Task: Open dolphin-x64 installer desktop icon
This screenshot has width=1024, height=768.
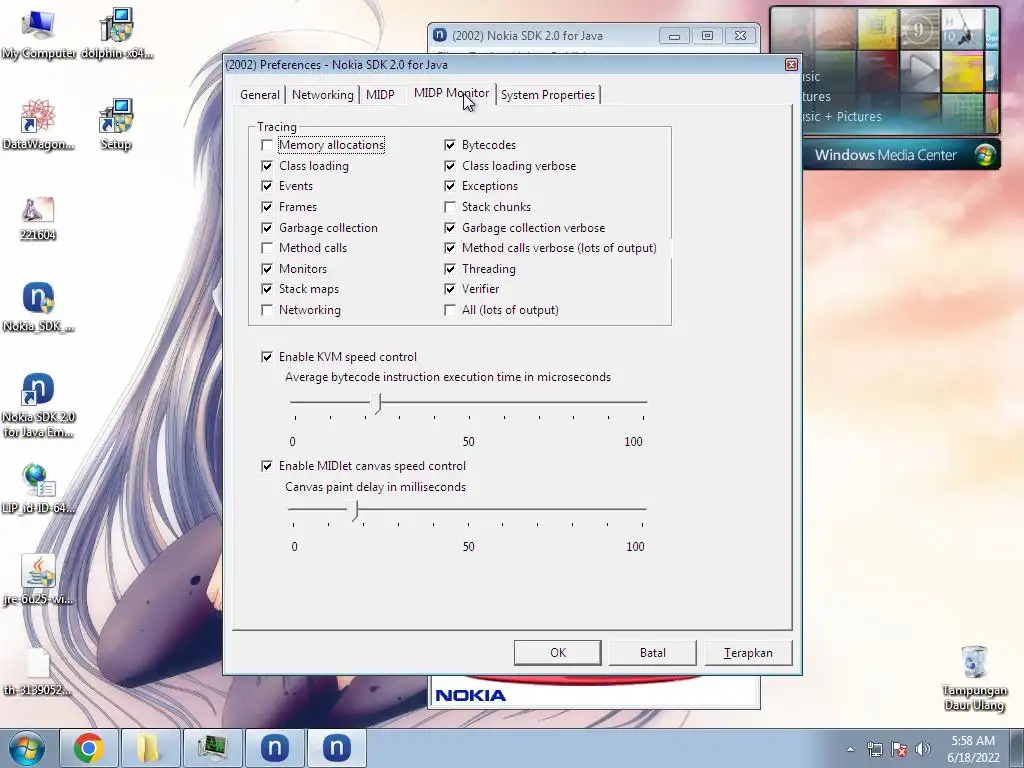Action: (117, 34)
